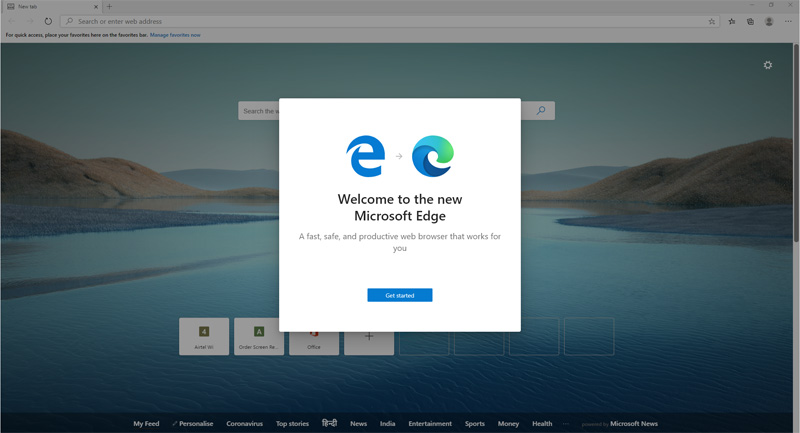Expand more news categories ellipsis
Viewport: 800px width, 433px height.
pos(566,424)
